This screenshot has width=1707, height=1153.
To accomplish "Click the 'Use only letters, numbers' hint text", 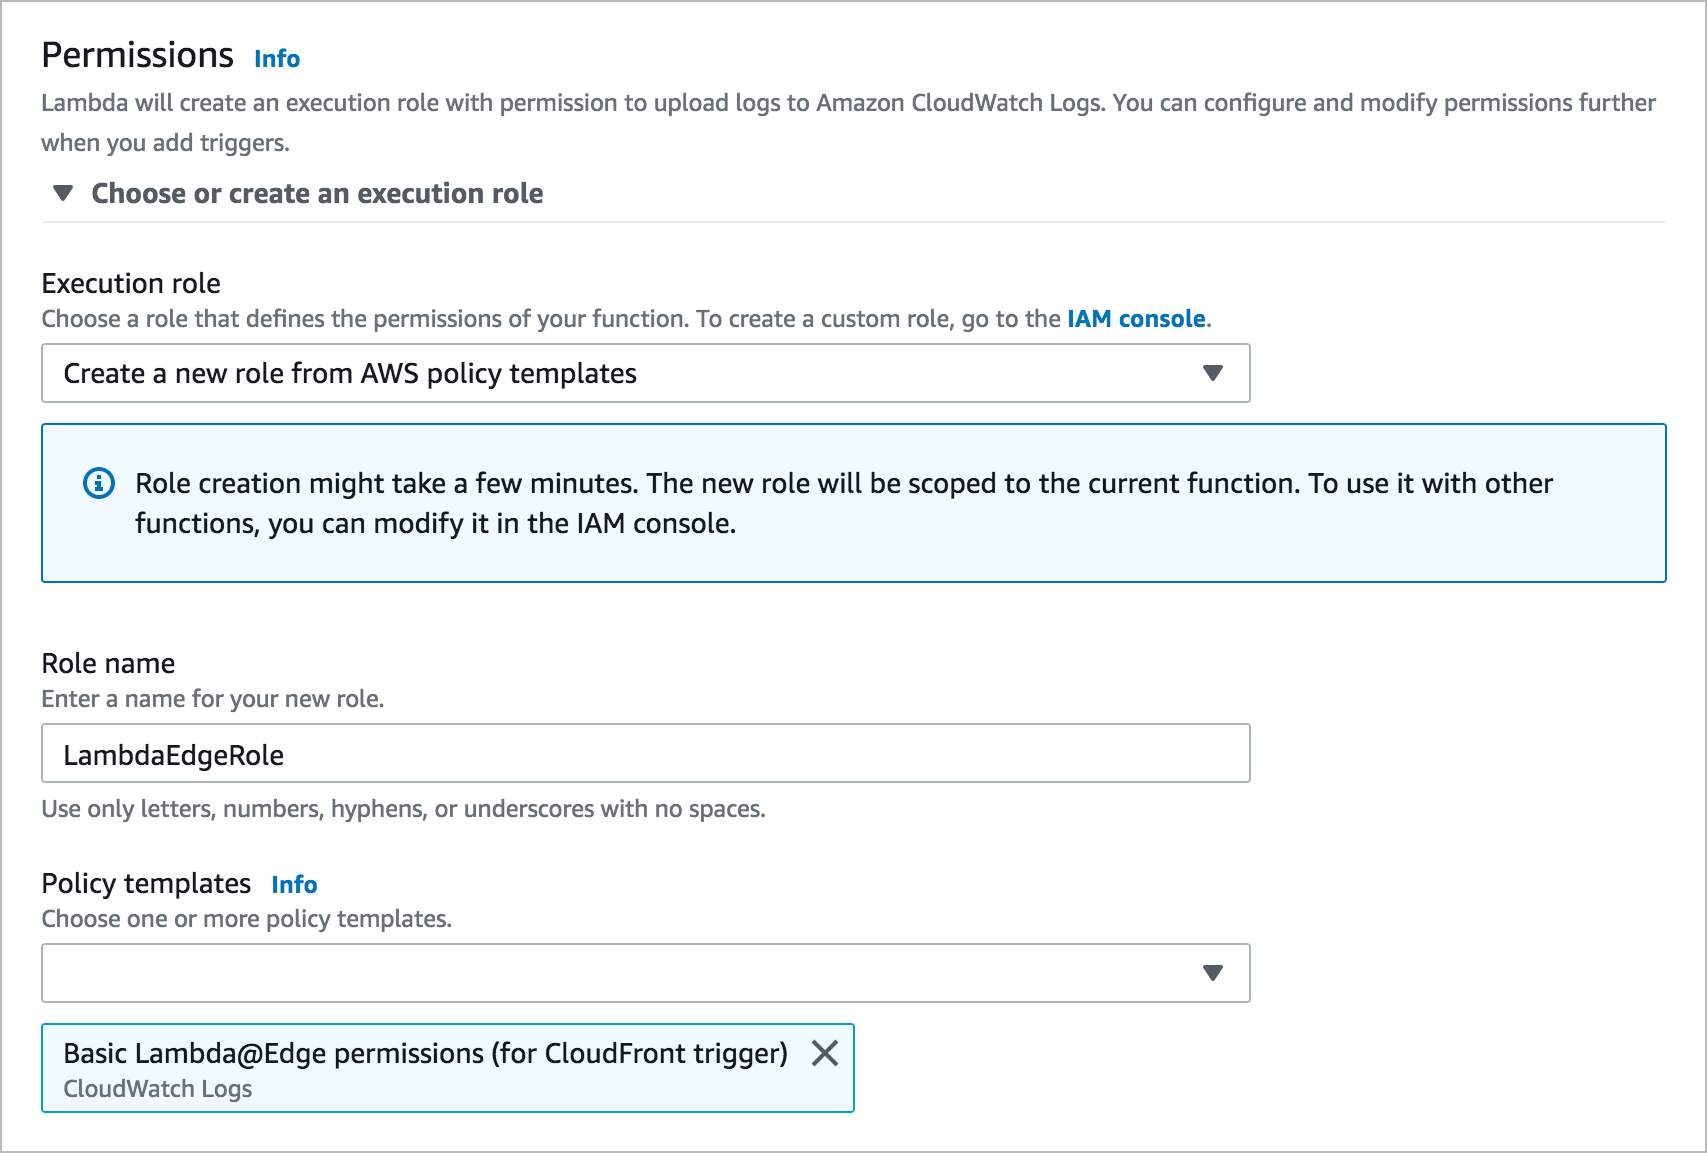I will tap(403, 809).
